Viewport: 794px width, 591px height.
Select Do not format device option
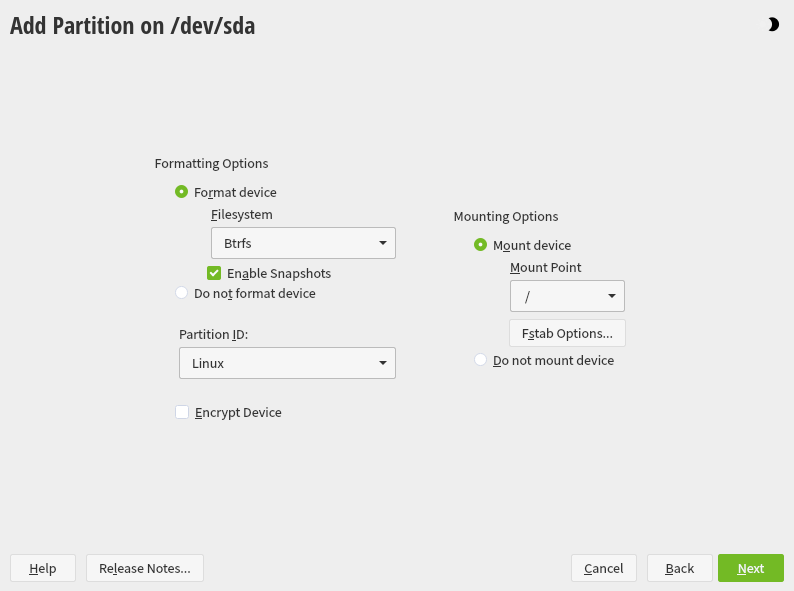click(x=181, y=293)
